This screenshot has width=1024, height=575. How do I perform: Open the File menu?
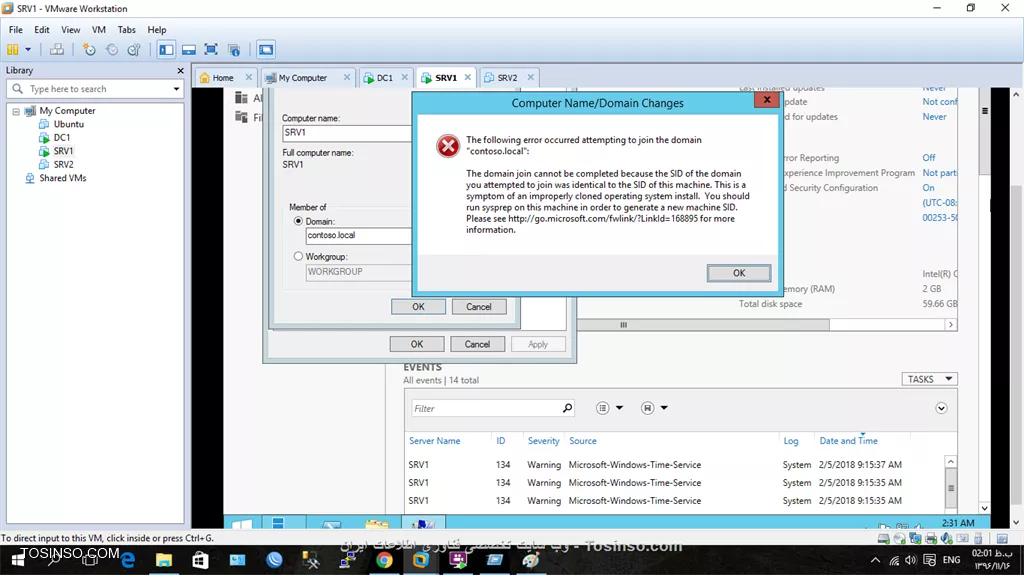[x=16, y=29]
